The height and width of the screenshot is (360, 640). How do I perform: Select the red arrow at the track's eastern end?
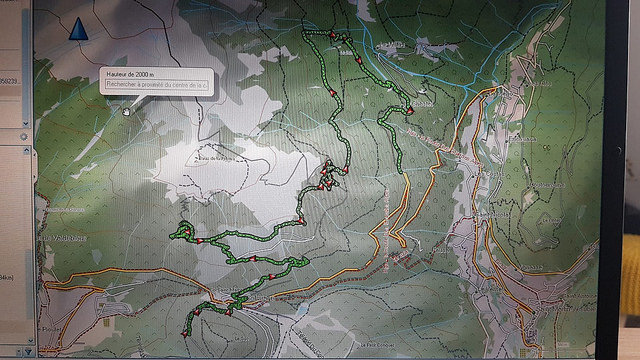pyautogui.click(x=410, y=110)
